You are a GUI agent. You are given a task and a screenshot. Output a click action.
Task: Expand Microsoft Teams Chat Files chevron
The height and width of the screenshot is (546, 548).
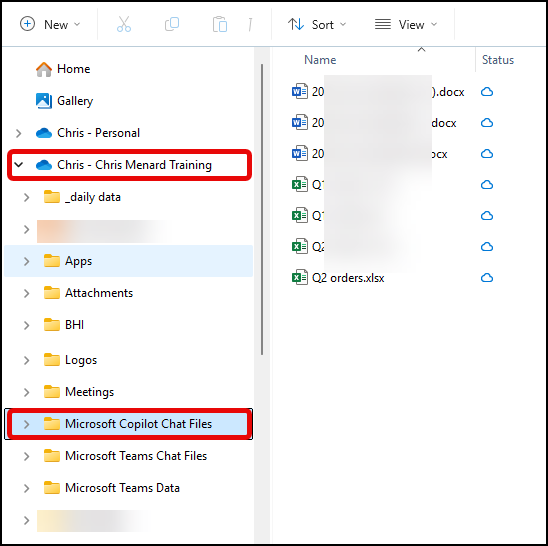27,457
